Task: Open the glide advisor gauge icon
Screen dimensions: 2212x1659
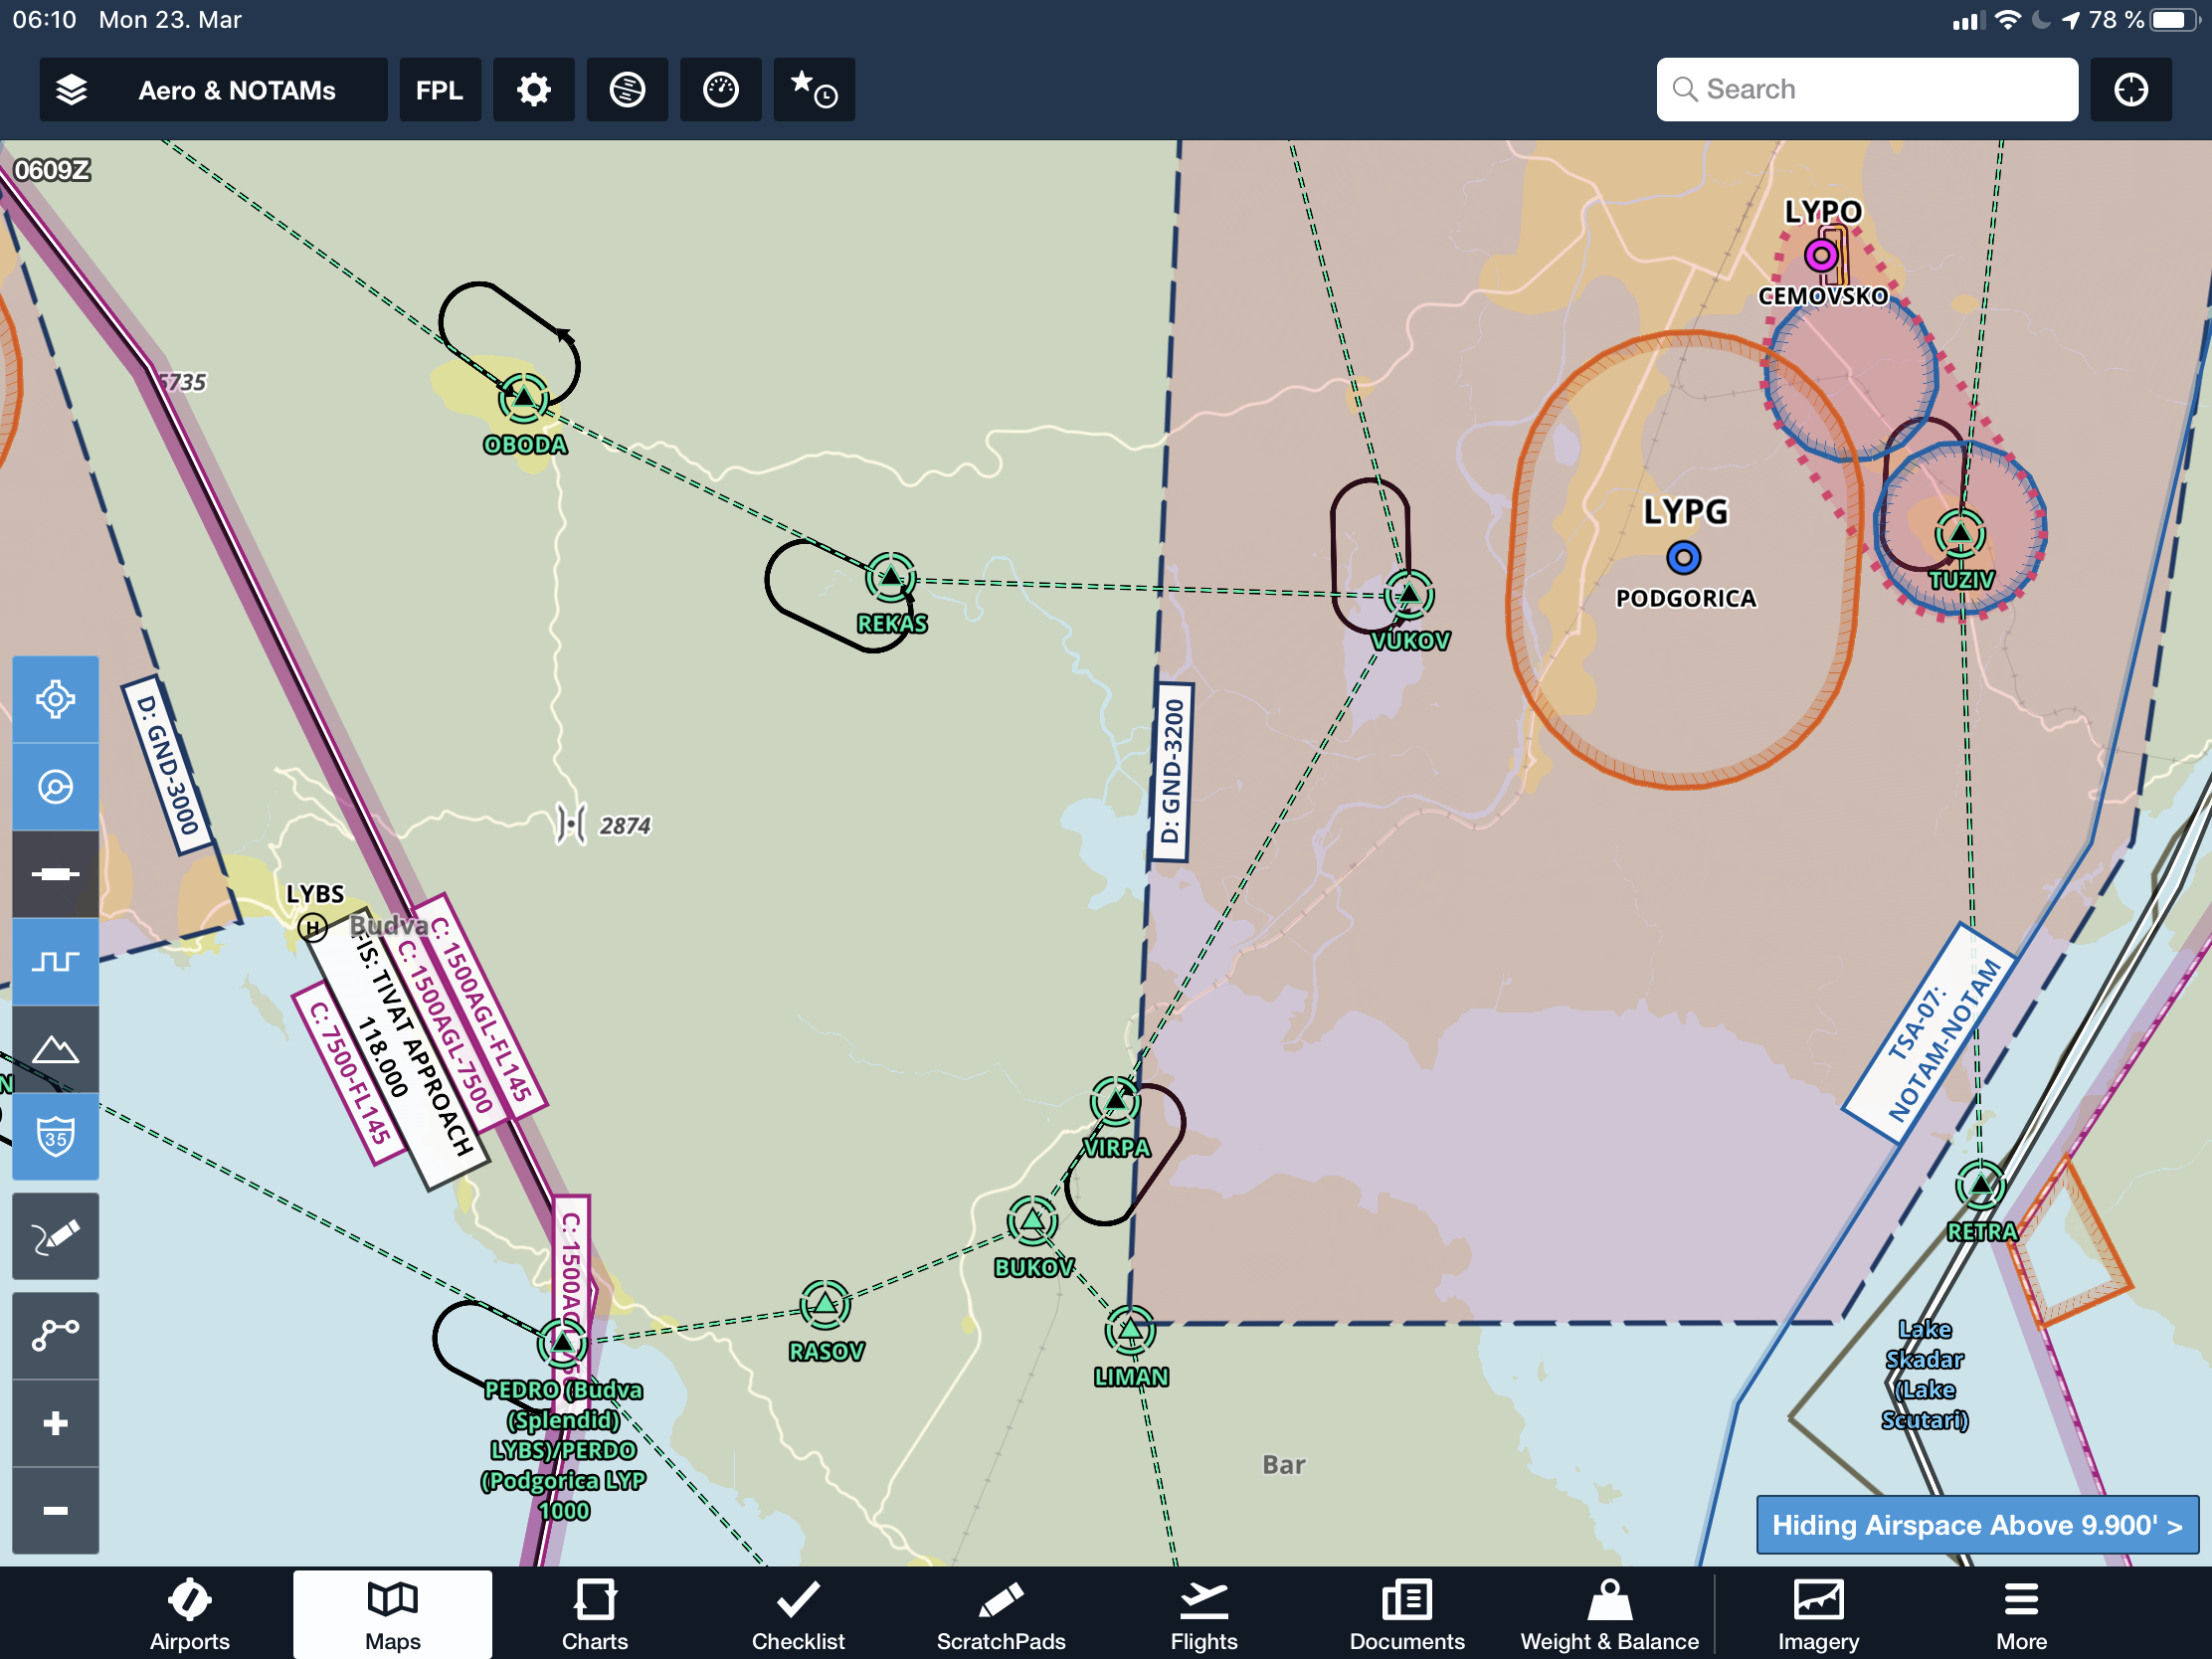Action: 720,90
